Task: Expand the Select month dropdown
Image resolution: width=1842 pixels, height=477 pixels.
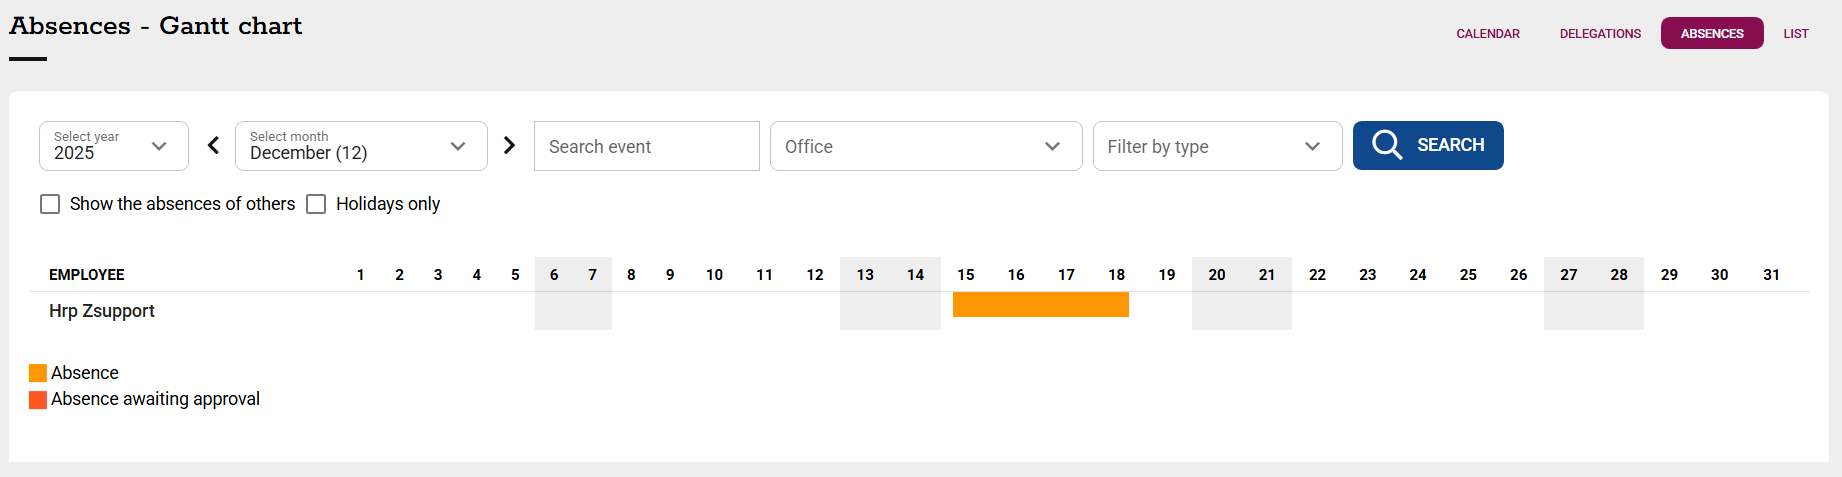Action: point(360,146)
